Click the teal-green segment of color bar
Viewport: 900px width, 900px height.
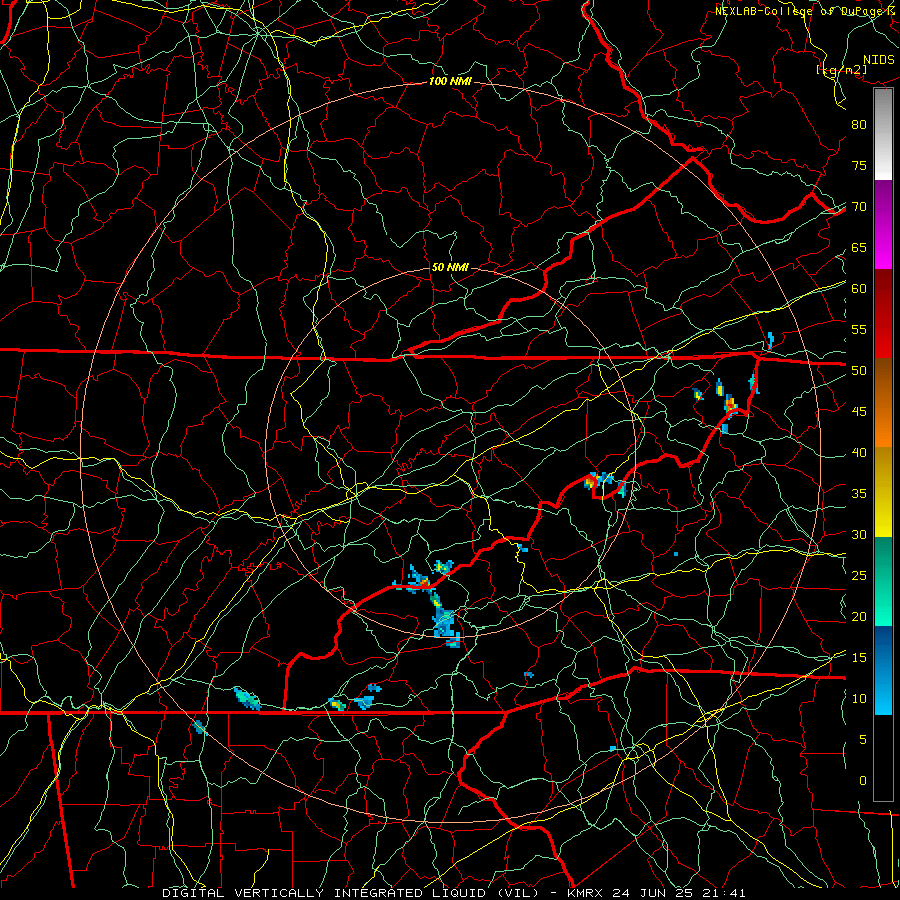tap(883, 581)
